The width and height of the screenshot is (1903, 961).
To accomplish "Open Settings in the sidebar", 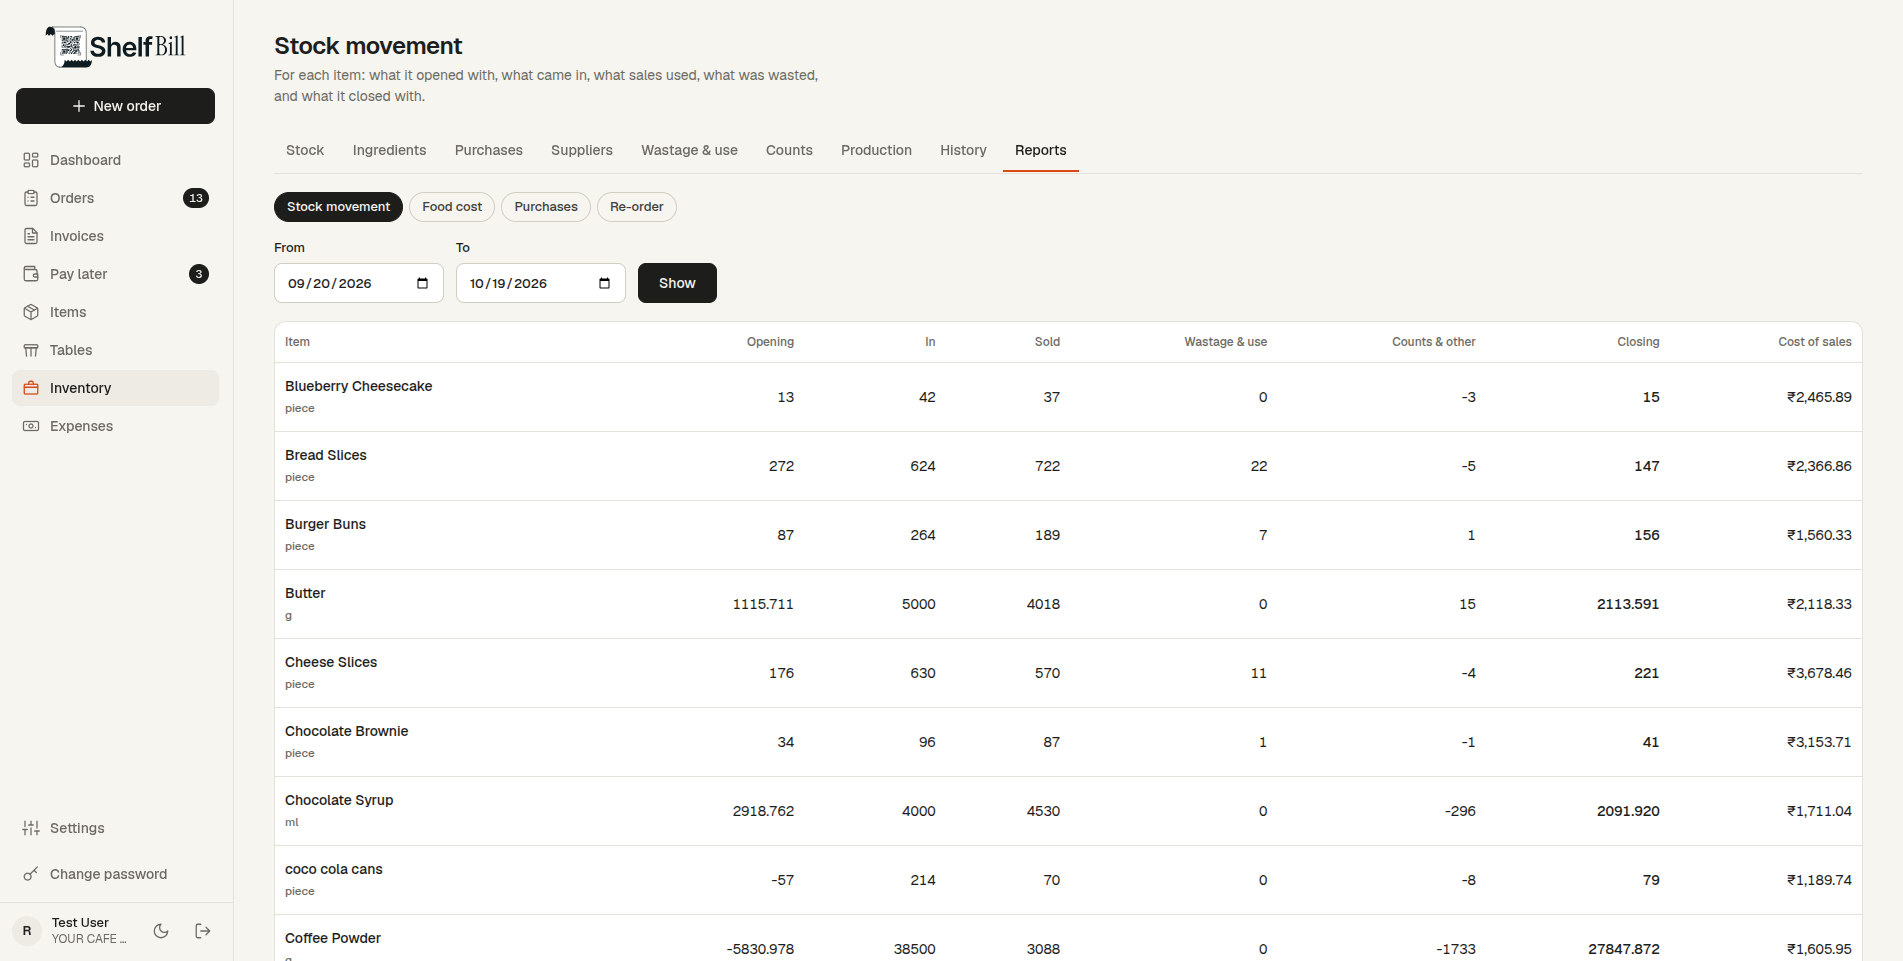I will point(115,828).
